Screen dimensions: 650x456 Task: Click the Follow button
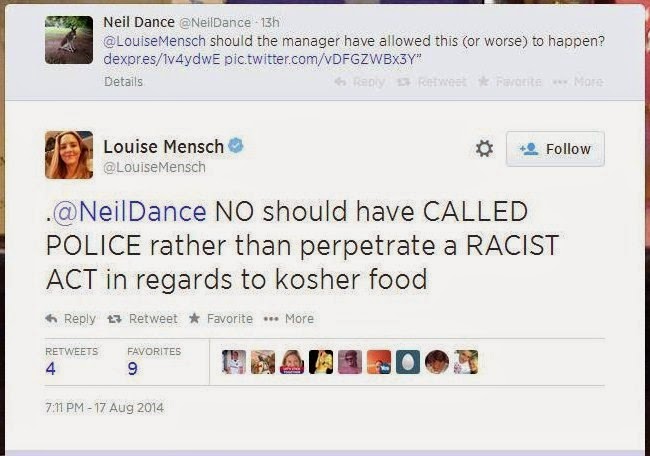click(x=555, y=149)
